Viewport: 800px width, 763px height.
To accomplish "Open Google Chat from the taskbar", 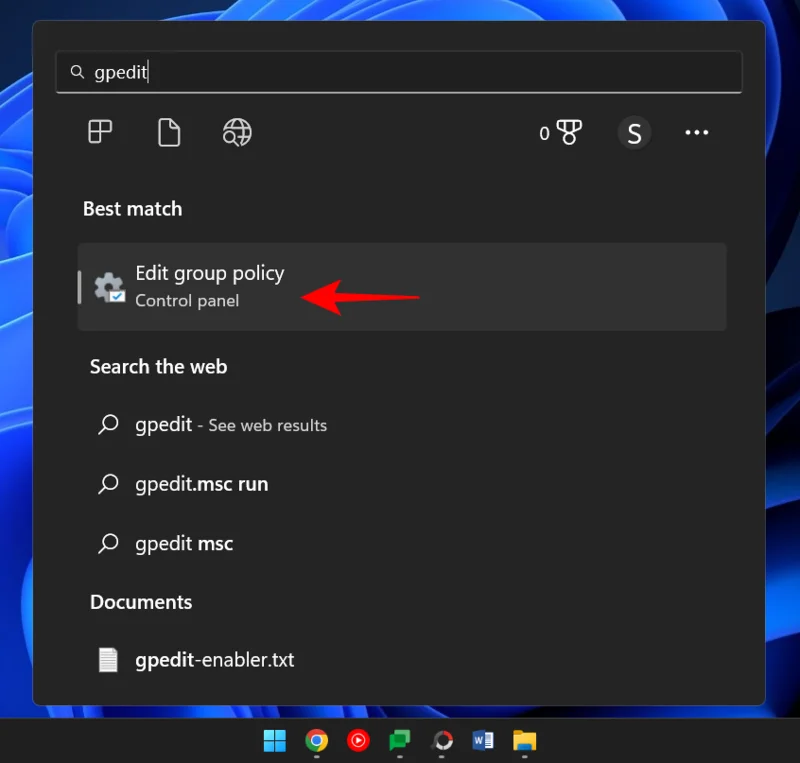I will pos(400,741).
